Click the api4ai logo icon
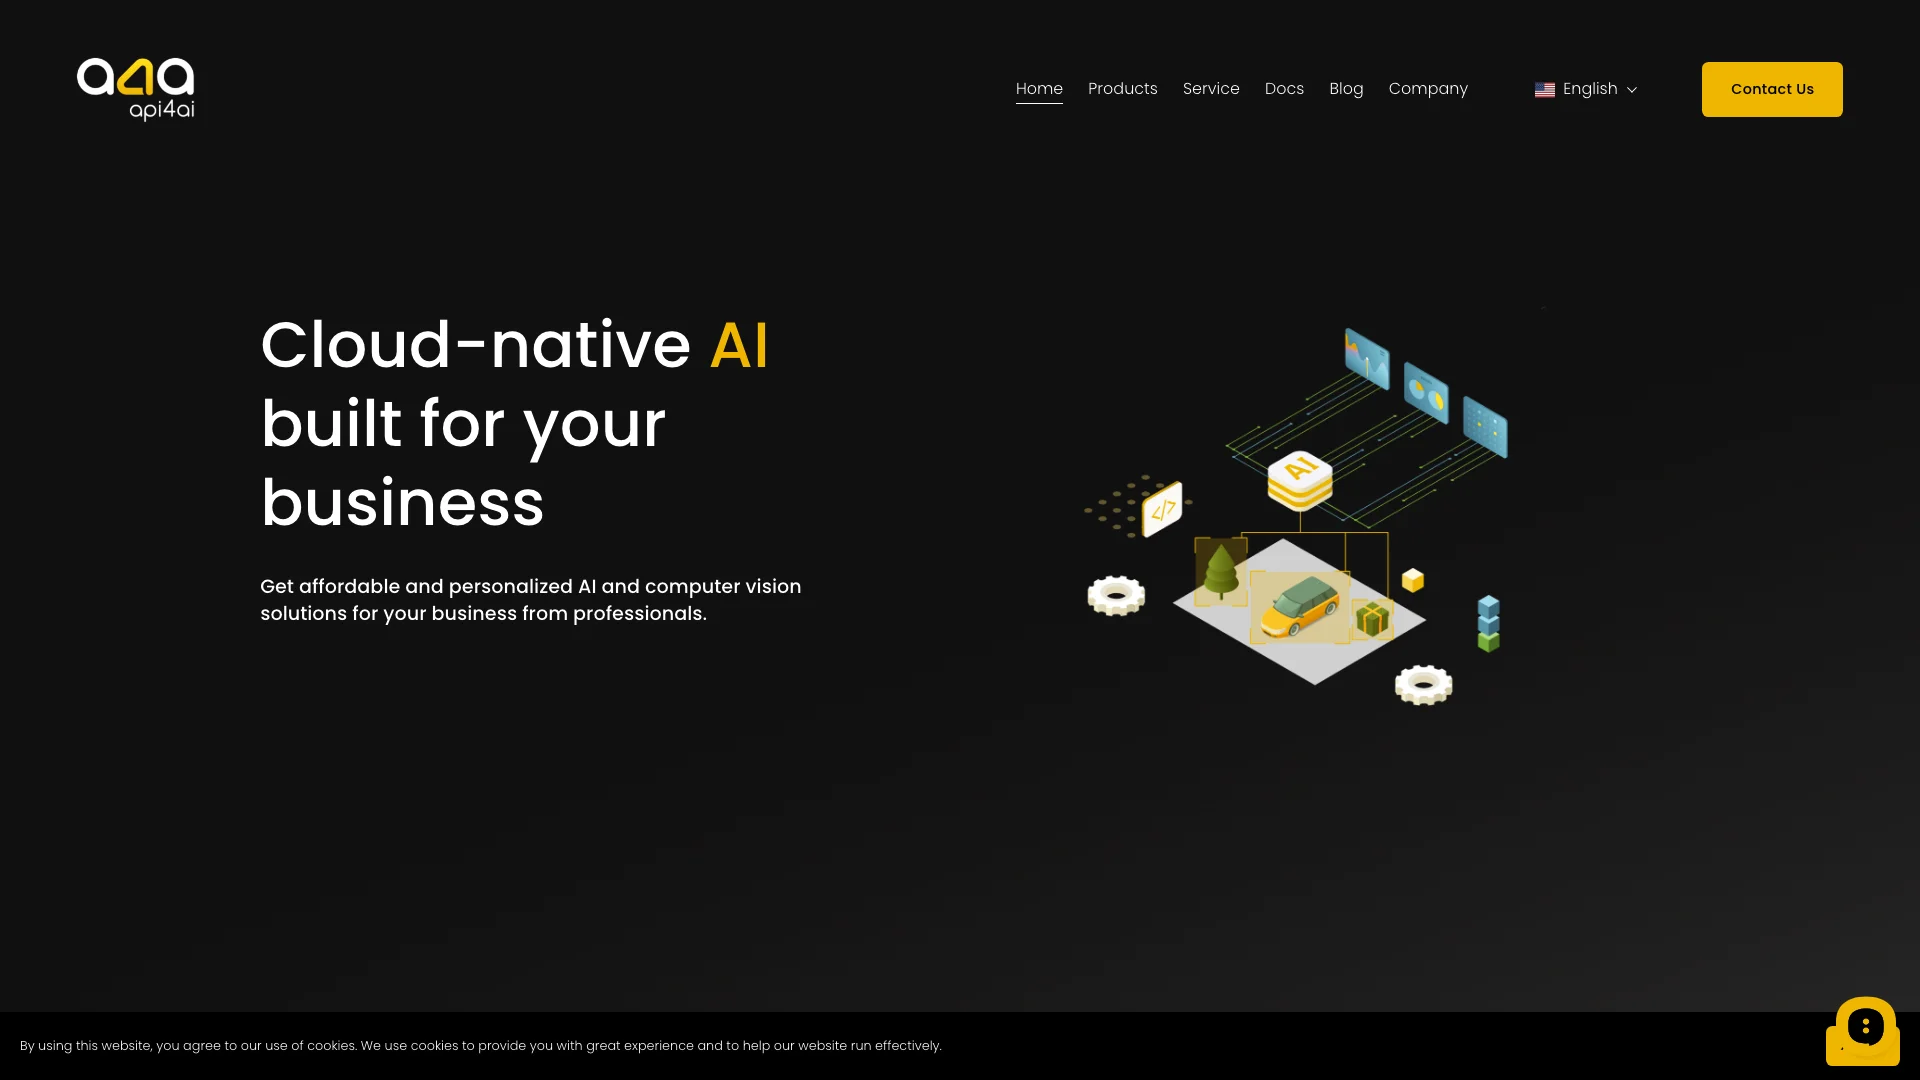This screenshot has height=1080, width=1920. [136, 88]
